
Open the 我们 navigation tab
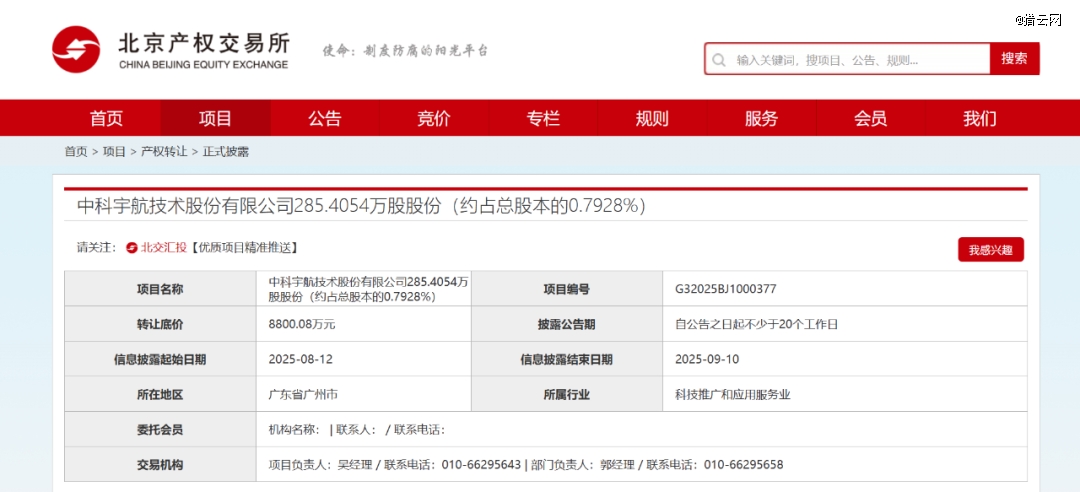tap(979, 119)
